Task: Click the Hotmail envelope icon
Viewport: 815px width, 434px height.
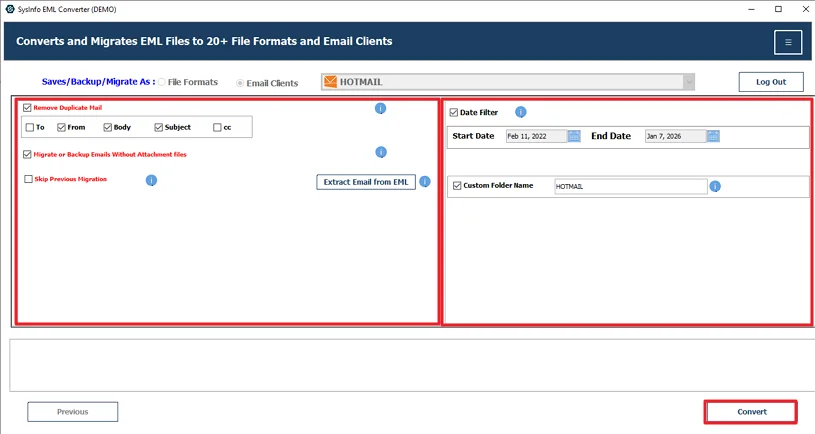Action: tap(330, 82)
